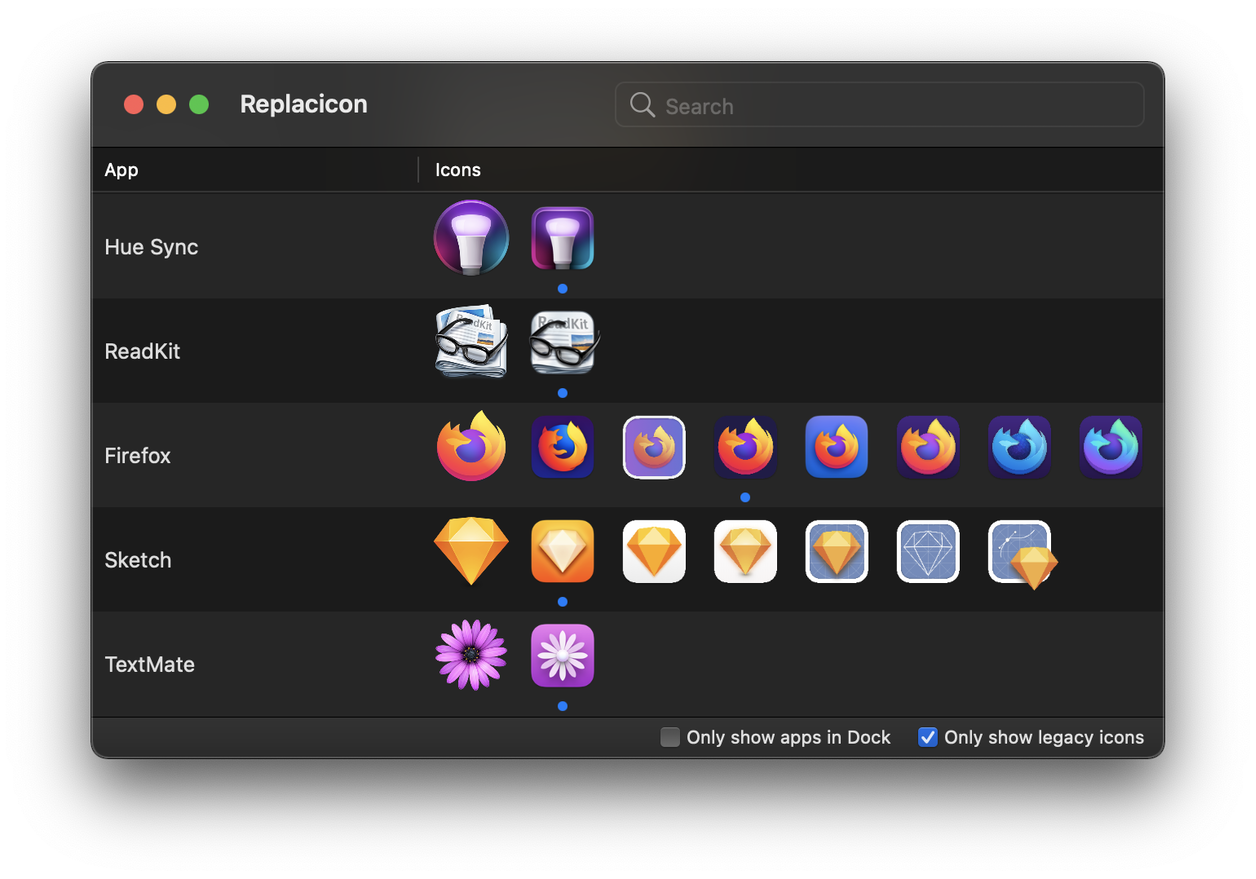Choose the Firefox icon on bright blue square
Image resolution: width=1256 pixels, height=879 pixels.
(837, 447)
